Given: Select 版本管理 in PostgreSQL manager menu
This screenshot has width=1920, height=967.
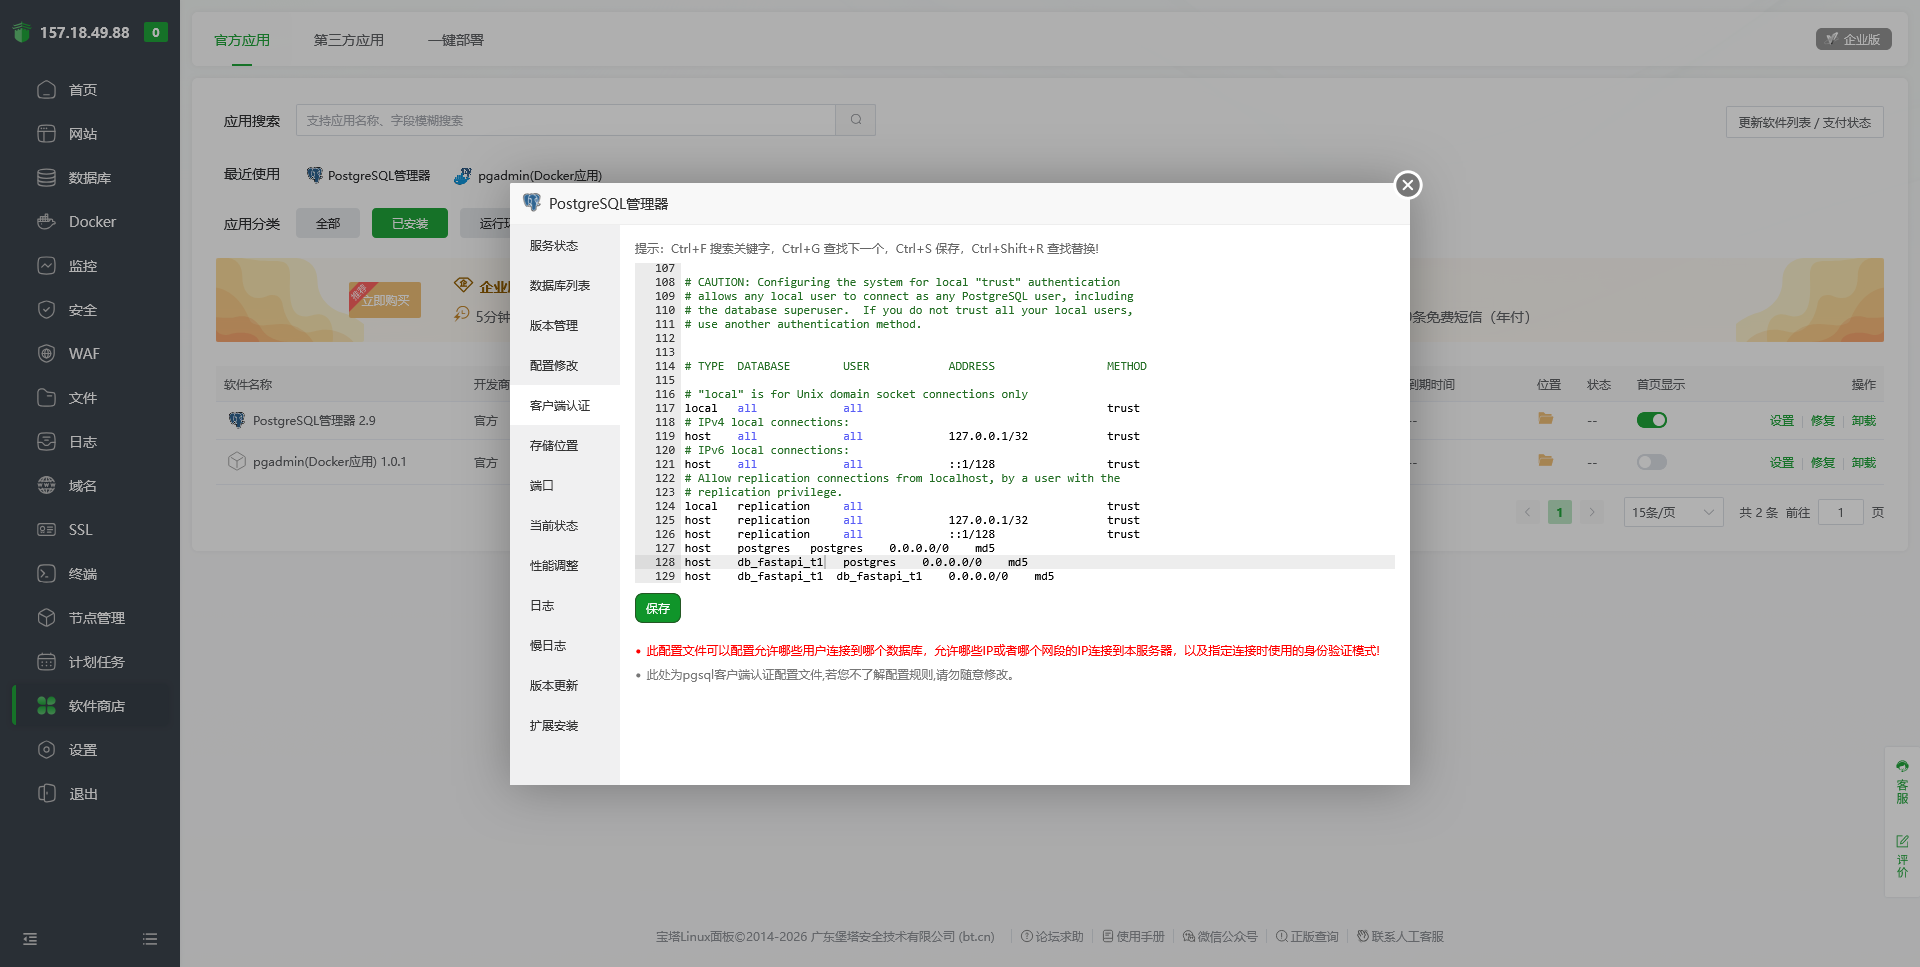Looking at the screenshot, I should pyautogui.click(x=565, y=326).
